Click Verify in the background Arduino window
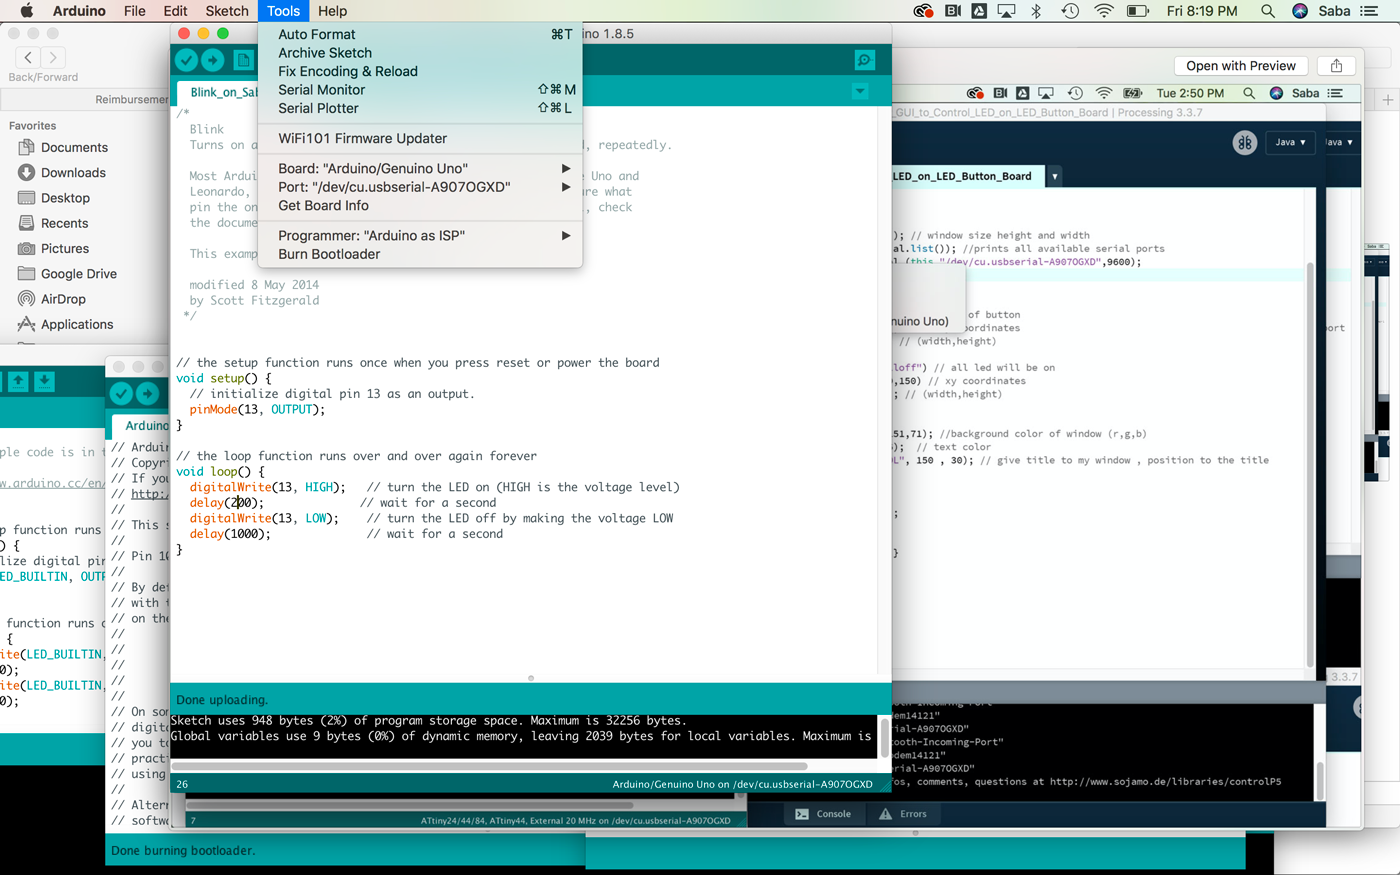The height and width of the screenshot is (875, 1400). point(121,394)
